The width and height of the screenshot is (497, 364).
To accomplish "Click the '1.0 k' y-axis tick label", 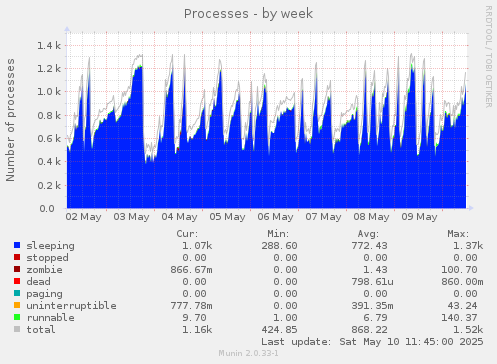I will pos(49,92).
